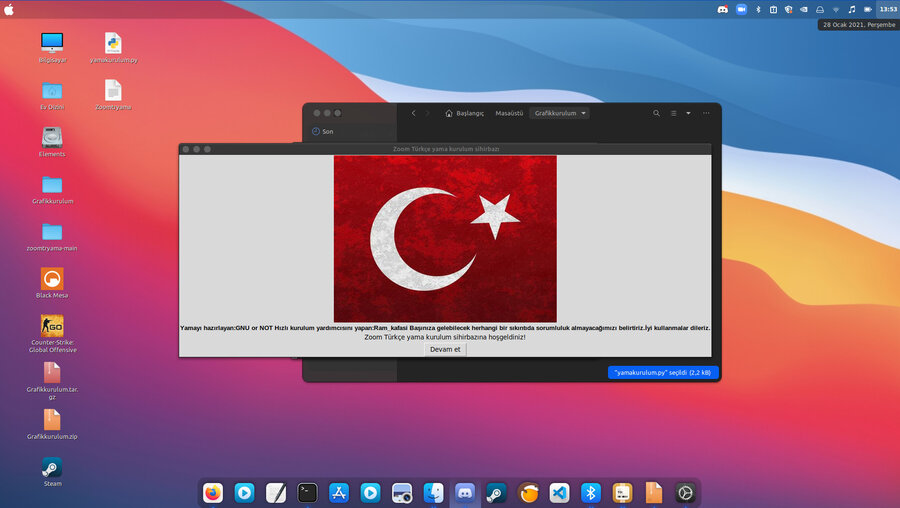Open the Elements drive icon
The width and height of the screenshot is (900, 508).
coord(52,142)
